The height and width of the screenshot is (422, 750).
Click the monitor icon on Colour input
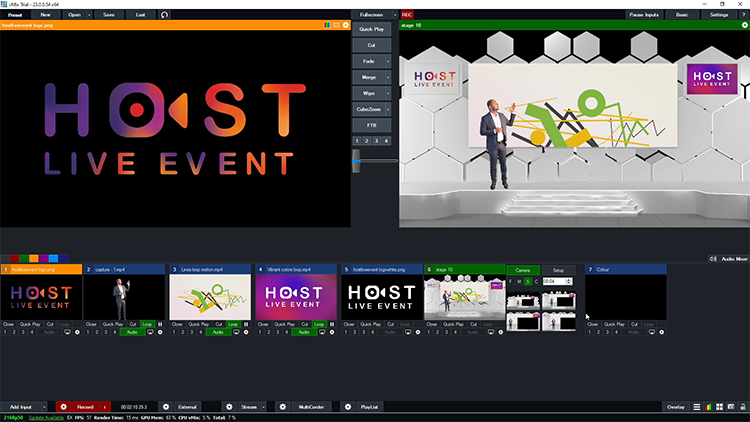coord(651,331)
